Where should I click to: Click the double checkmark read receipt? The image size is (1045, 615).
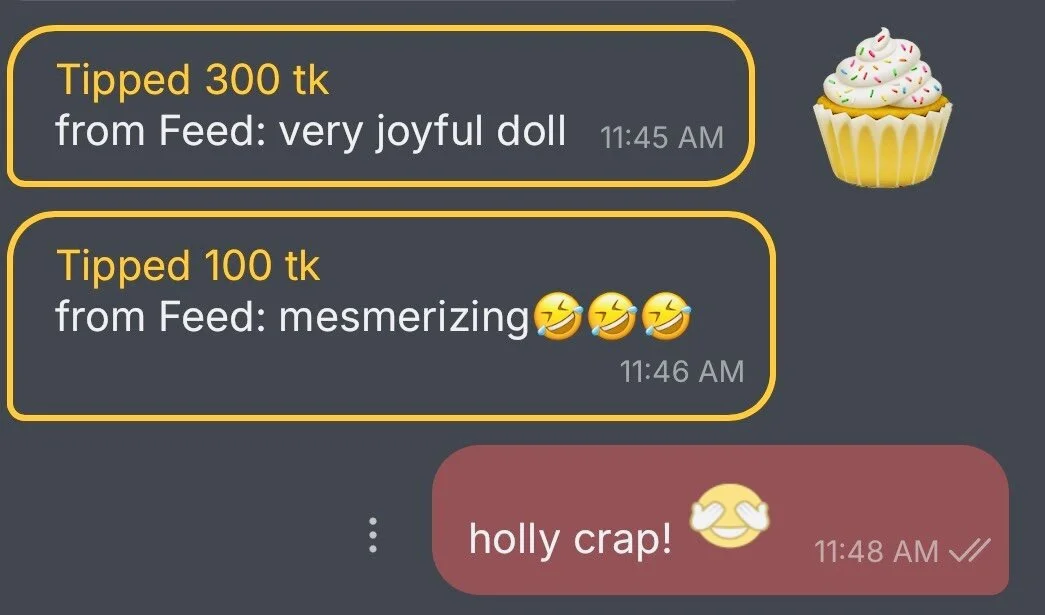click(x=970, y=550)
